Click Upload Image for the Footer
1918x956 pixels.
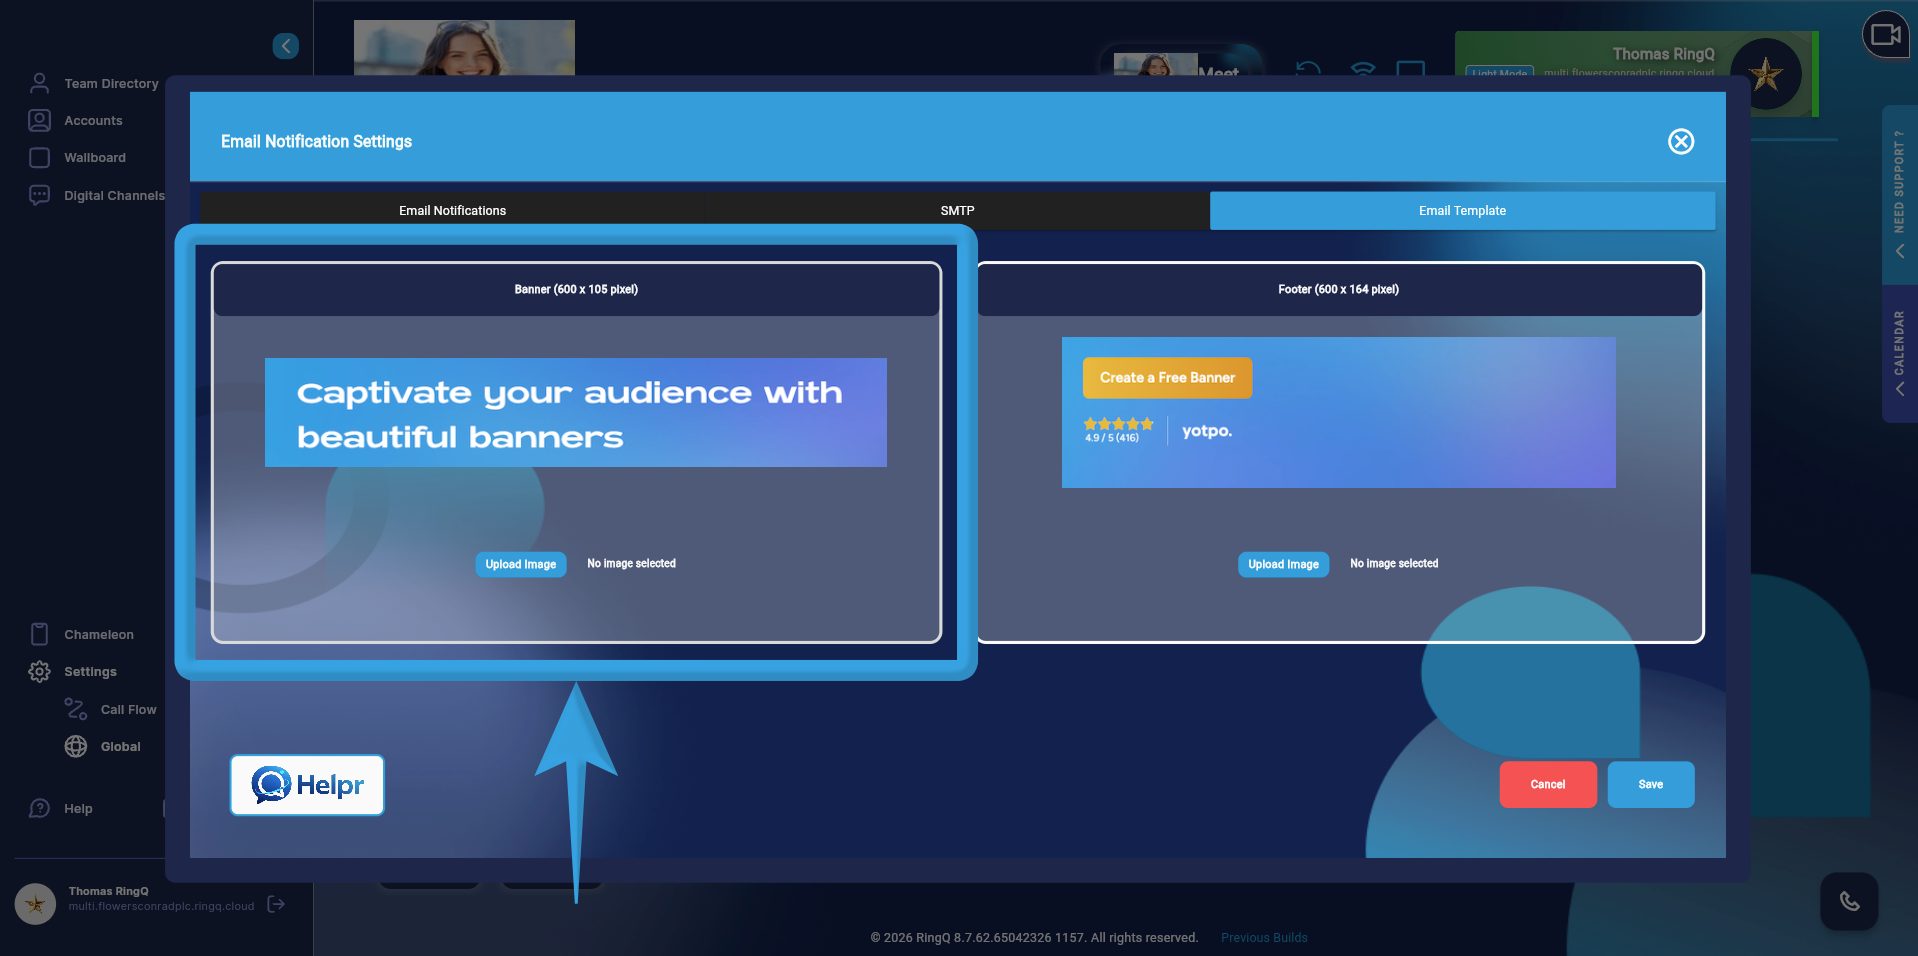[x=1283, y=564]
